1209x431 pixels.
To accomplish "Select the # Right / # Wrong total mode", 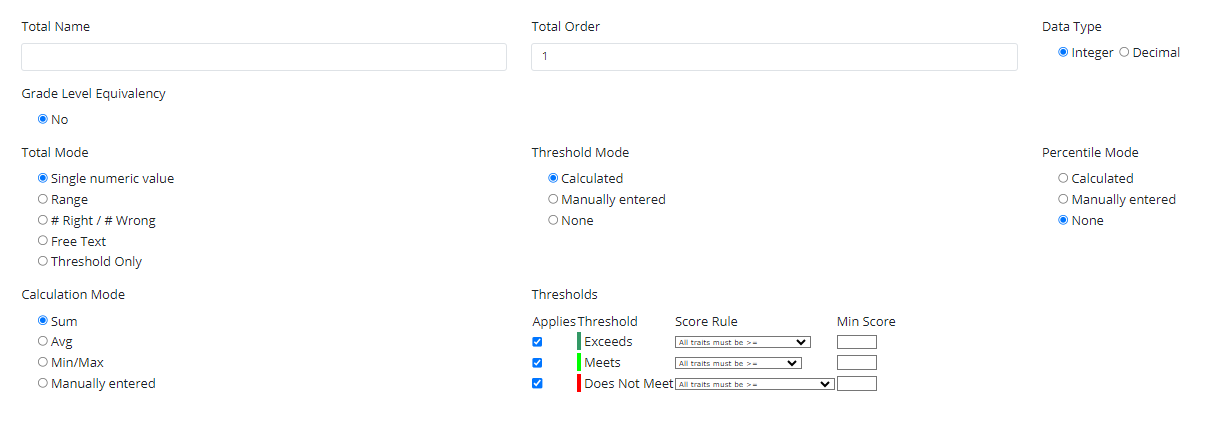I will [43, 220].
